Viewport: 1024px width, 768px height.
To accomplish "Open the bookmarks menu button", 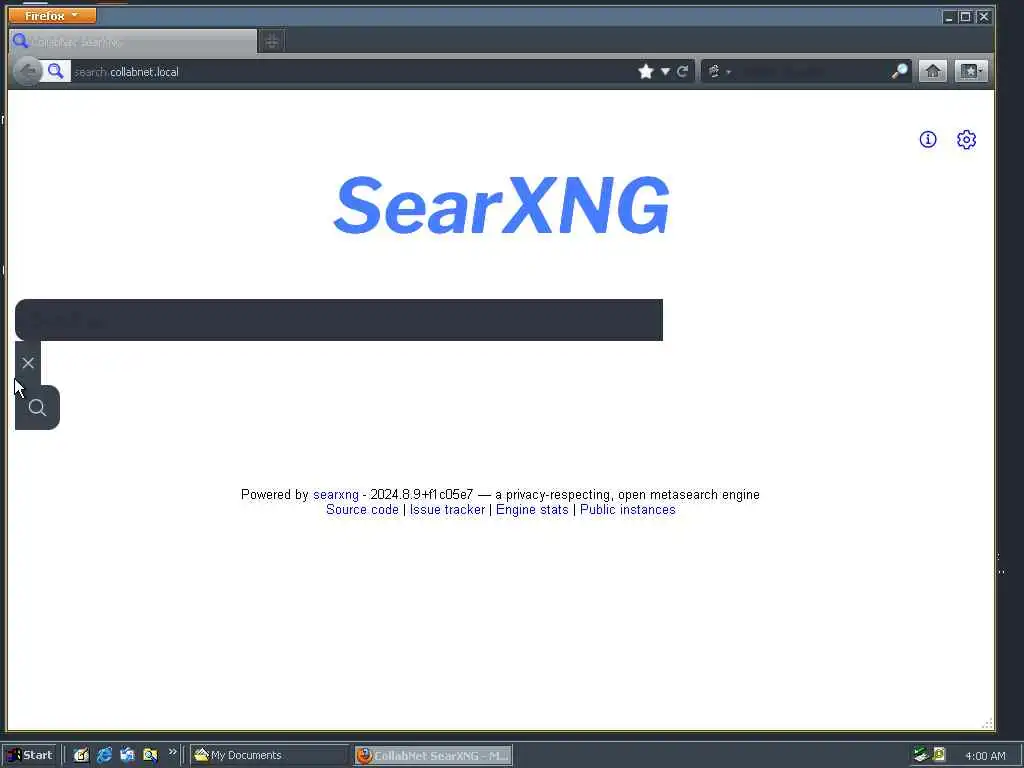I will pyautogui.click(x=971, y=71).
